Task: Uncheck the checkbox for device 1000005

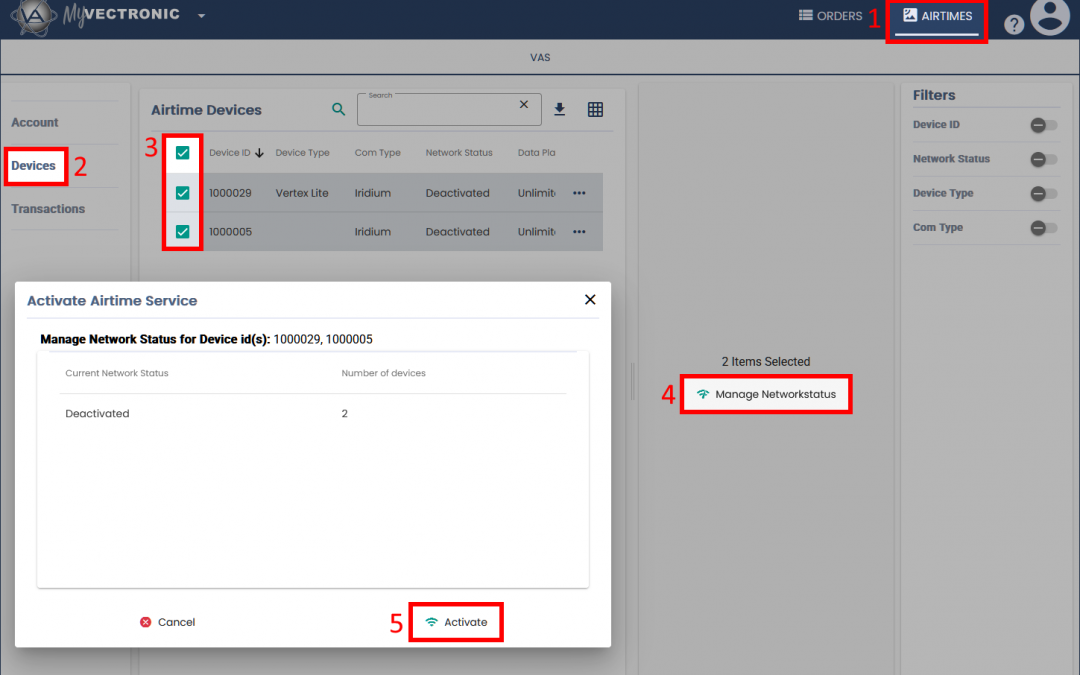Action: pos(182,232)
